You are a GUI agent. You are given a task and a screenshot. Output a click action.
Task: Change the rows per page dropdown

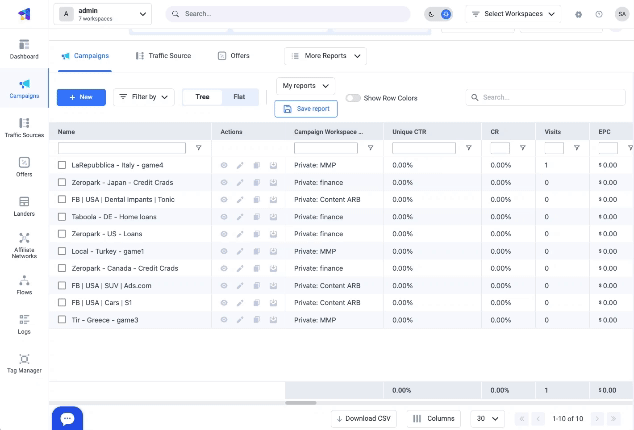(x=487, y=419)
